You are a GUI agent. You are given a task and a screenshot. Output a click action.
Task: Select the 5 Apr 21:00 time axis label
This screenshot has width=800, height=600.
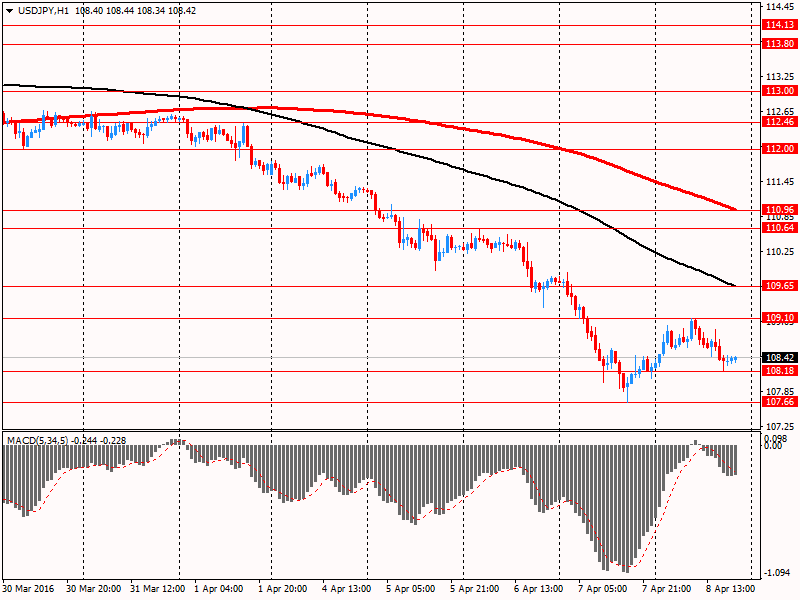[475, 589]
